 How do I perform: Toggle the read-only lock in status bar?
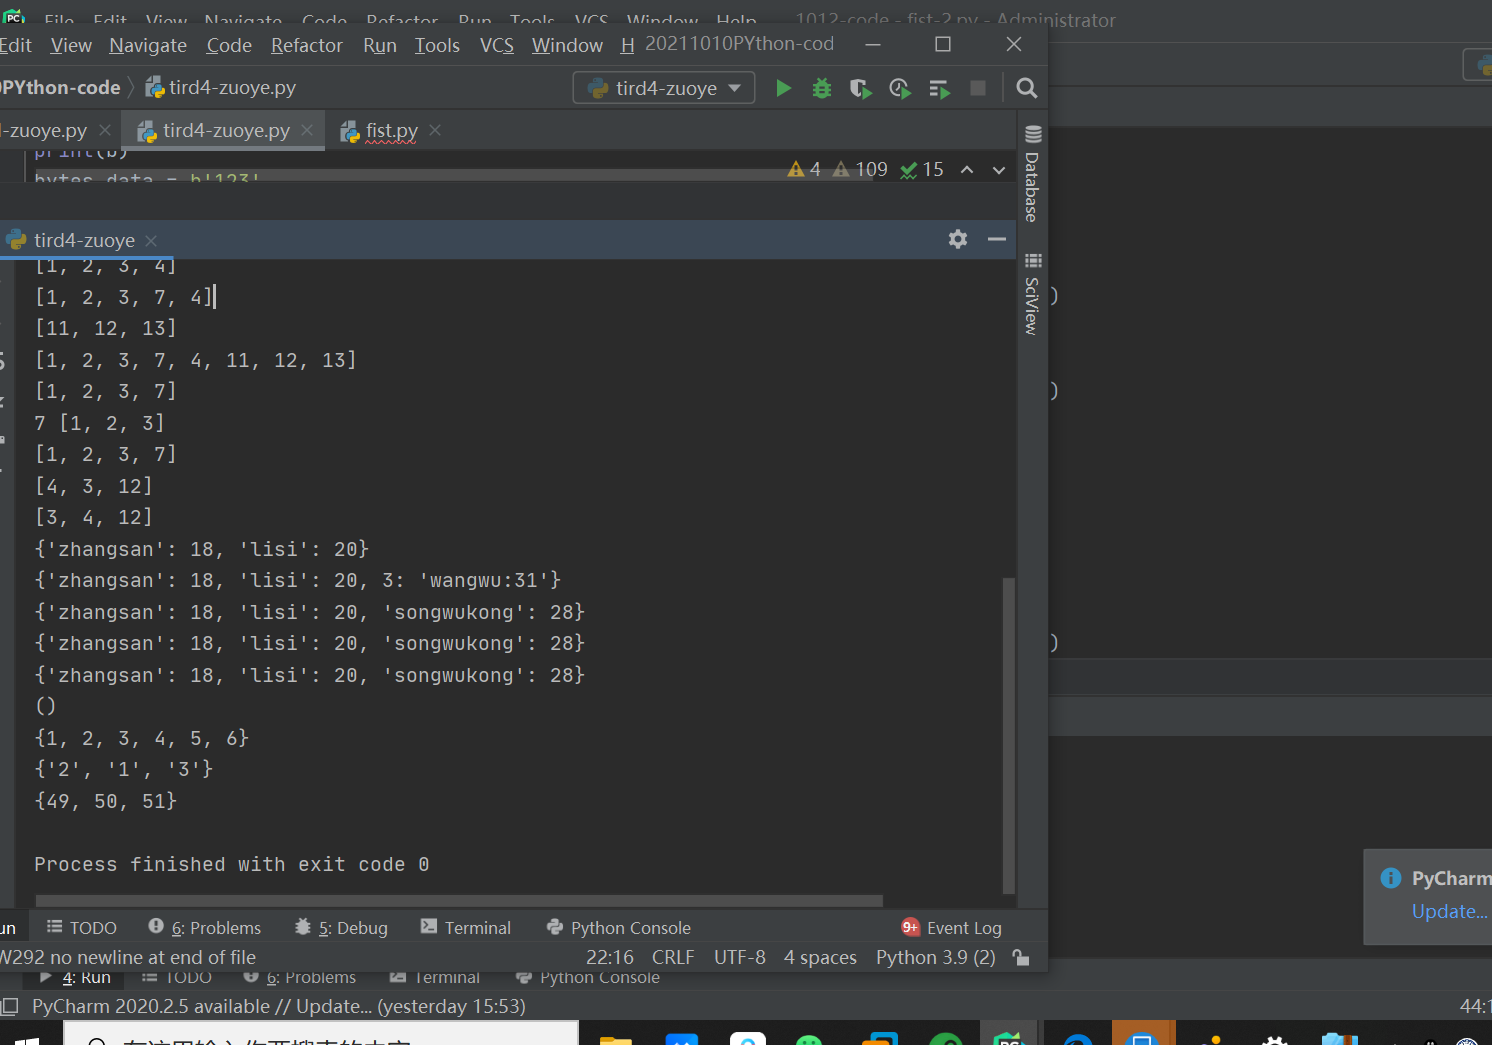click(x=1021, y=957)
